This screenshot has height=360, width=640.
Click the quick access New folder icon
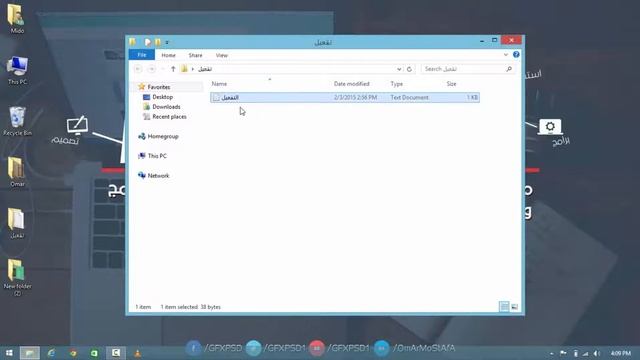coord(158,42)
